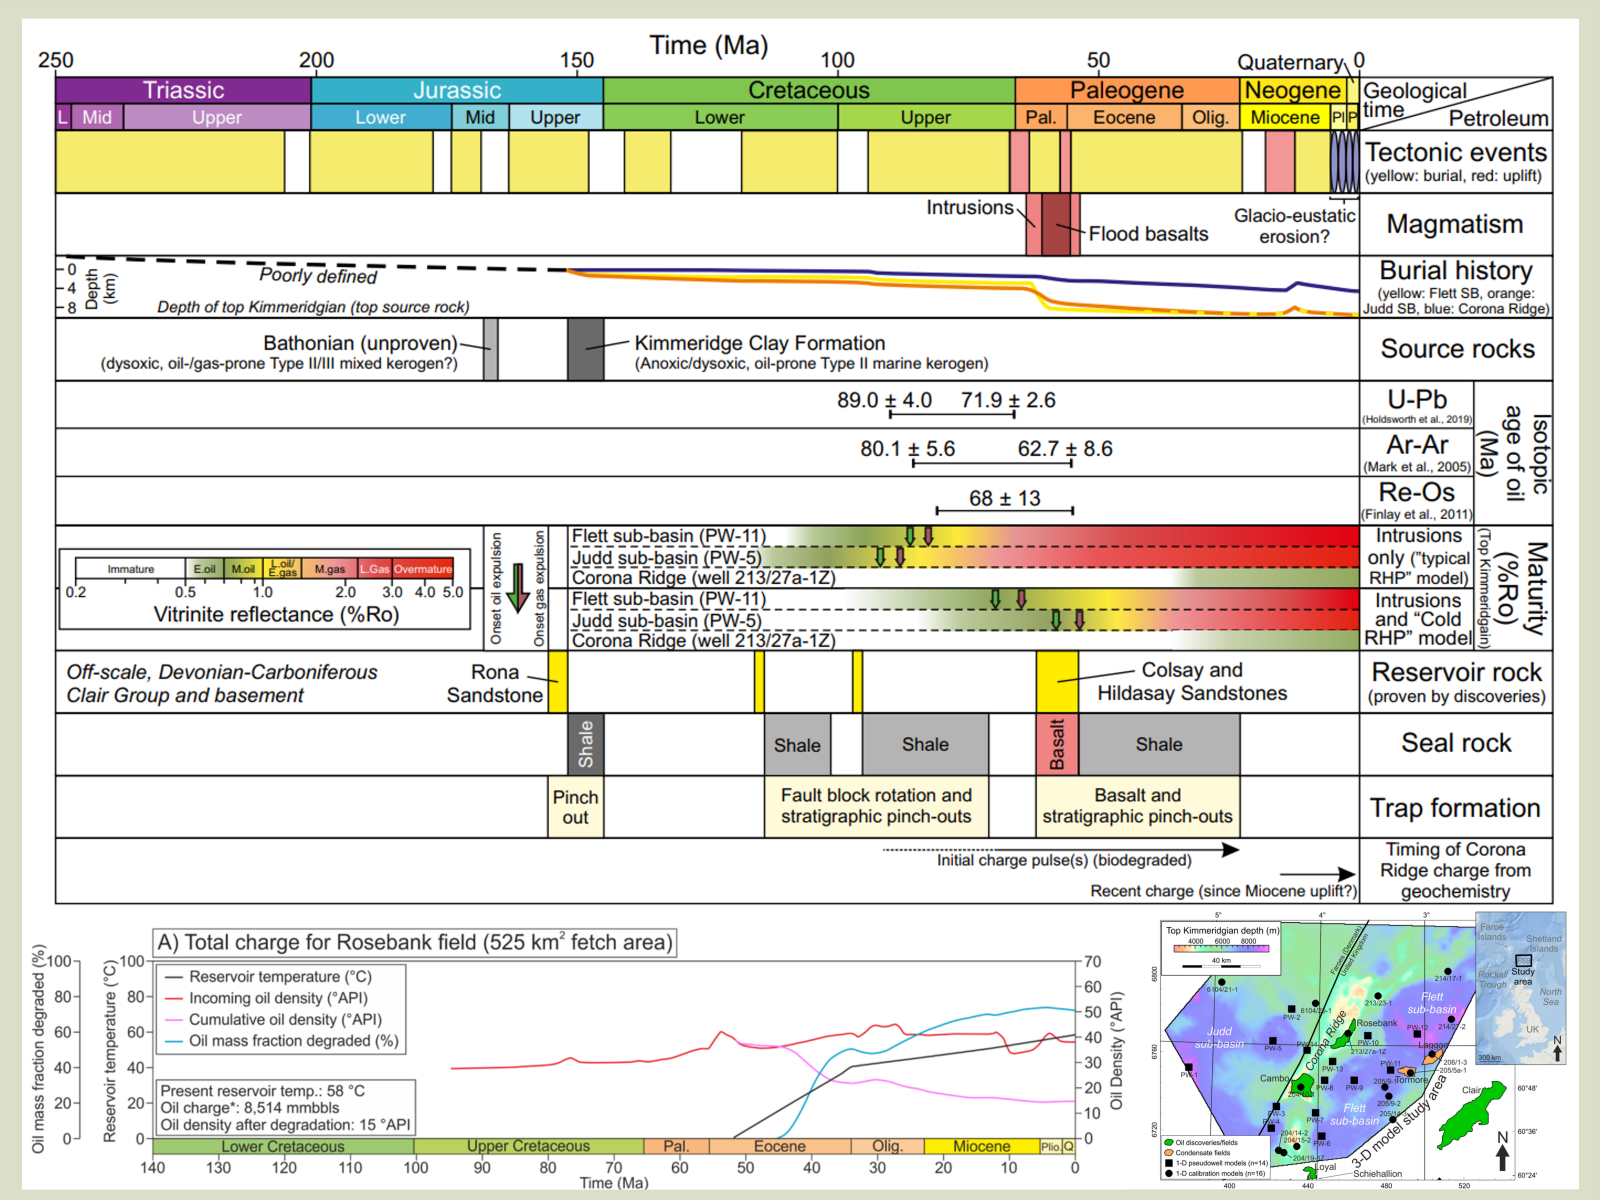This screenshot has height=1200, width=1600.
Task: Click the Eocene epoch cell in top timescale
Action: [1124, 117]
